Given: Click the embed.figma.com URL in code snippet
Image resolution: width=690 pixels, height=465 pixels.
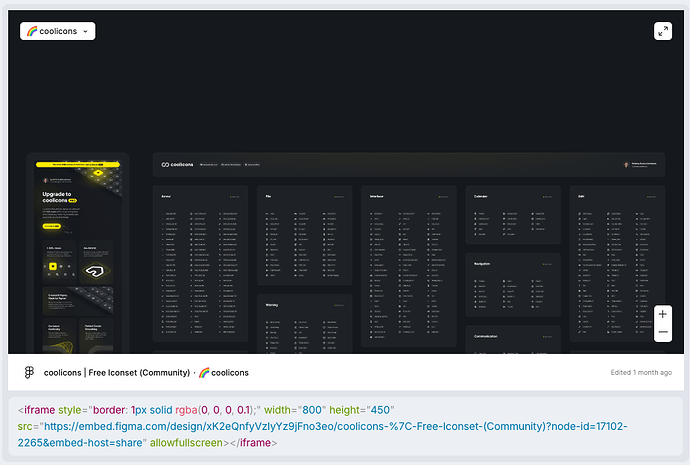Looking at the screenshot, I should click(x=323, y=434).
